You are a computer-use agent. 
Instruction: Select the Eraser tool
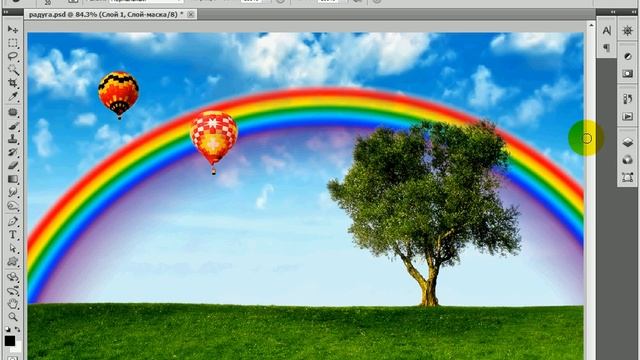coord(13,166)
